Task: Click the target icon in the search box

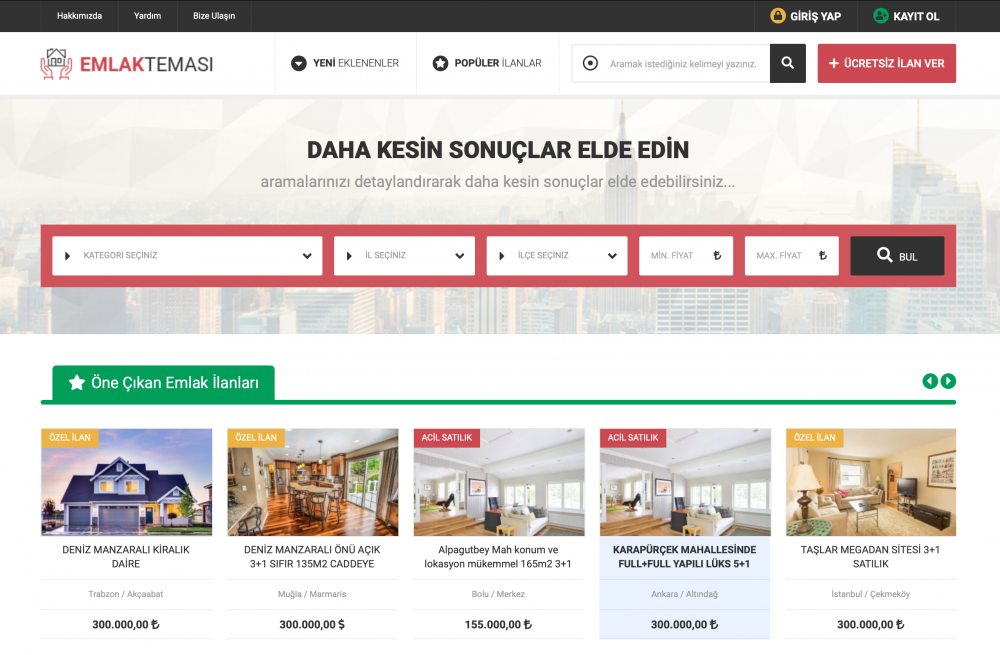Action: 591,63
